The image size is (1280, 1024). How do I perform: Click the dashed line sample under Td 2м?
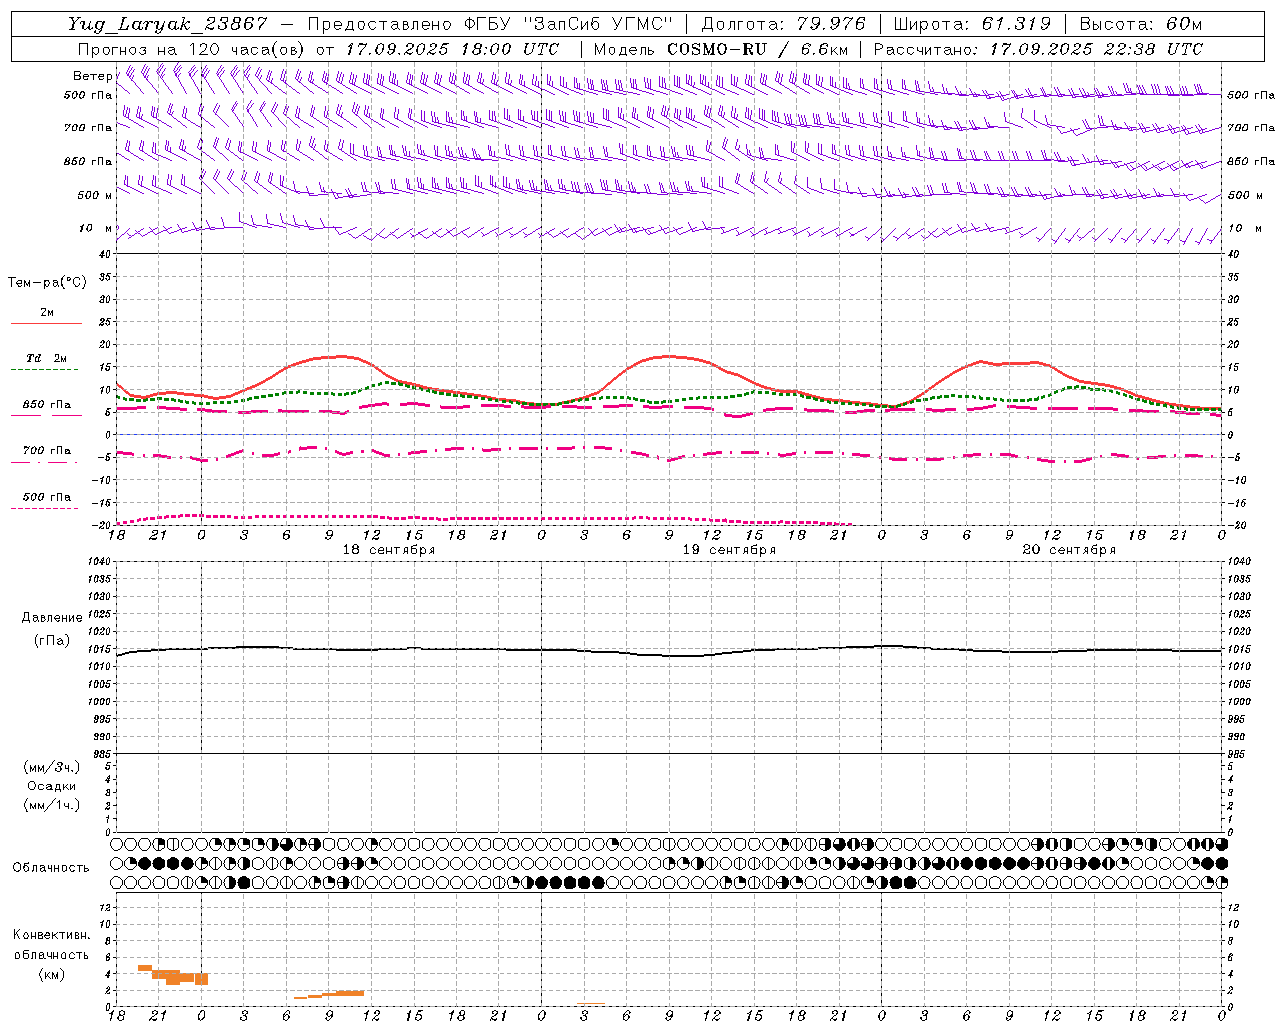45,370
